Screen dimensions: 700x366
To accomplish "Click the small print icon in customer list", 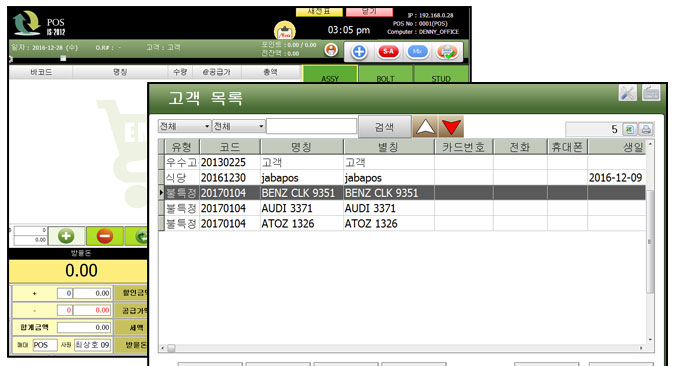I will click(x=646, y=129).
